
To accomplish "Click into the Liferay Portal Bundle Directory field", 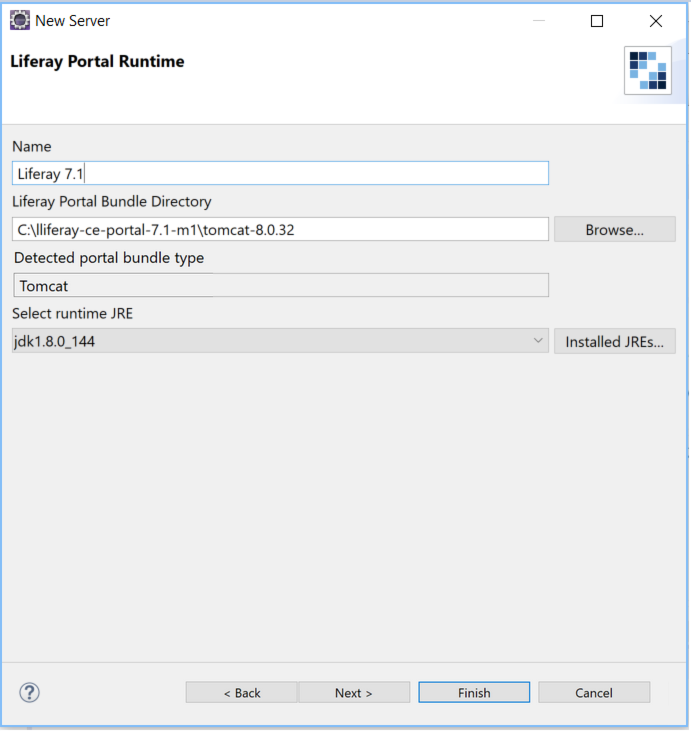I will [280, 229].
